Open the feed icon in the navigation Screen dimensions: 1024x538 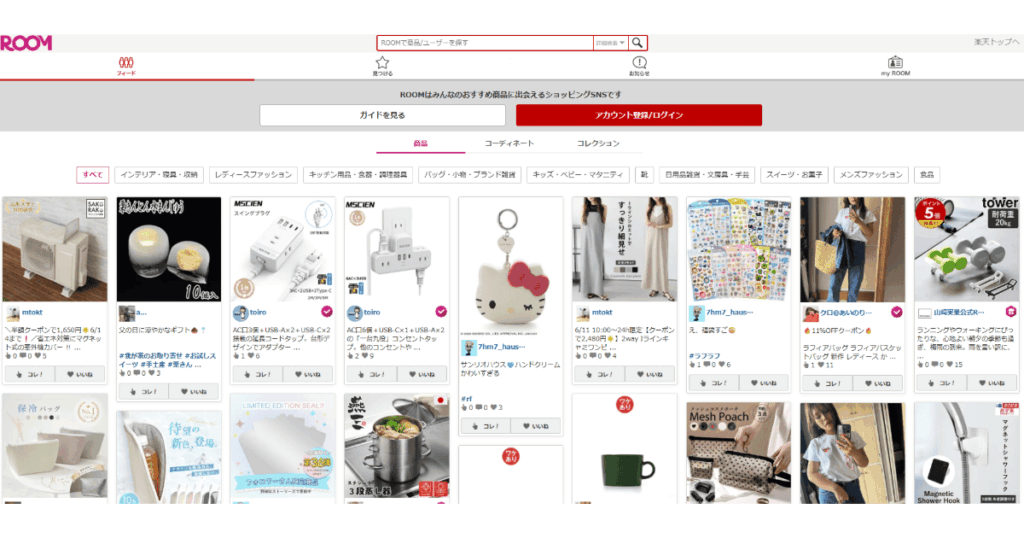click(126, 66)
